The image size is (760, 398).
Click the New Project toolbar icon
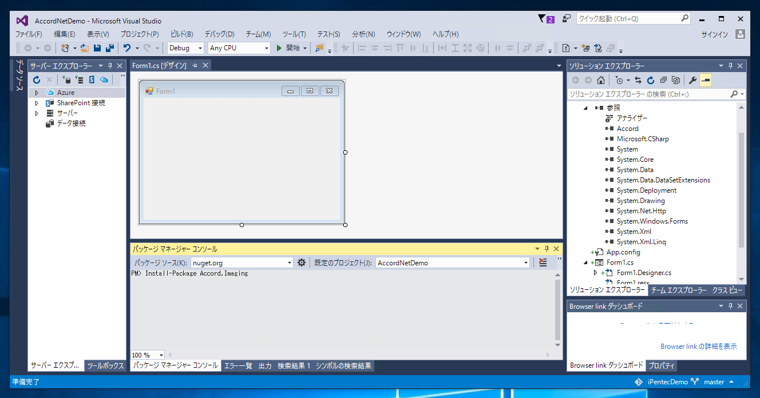click(65, 48)
